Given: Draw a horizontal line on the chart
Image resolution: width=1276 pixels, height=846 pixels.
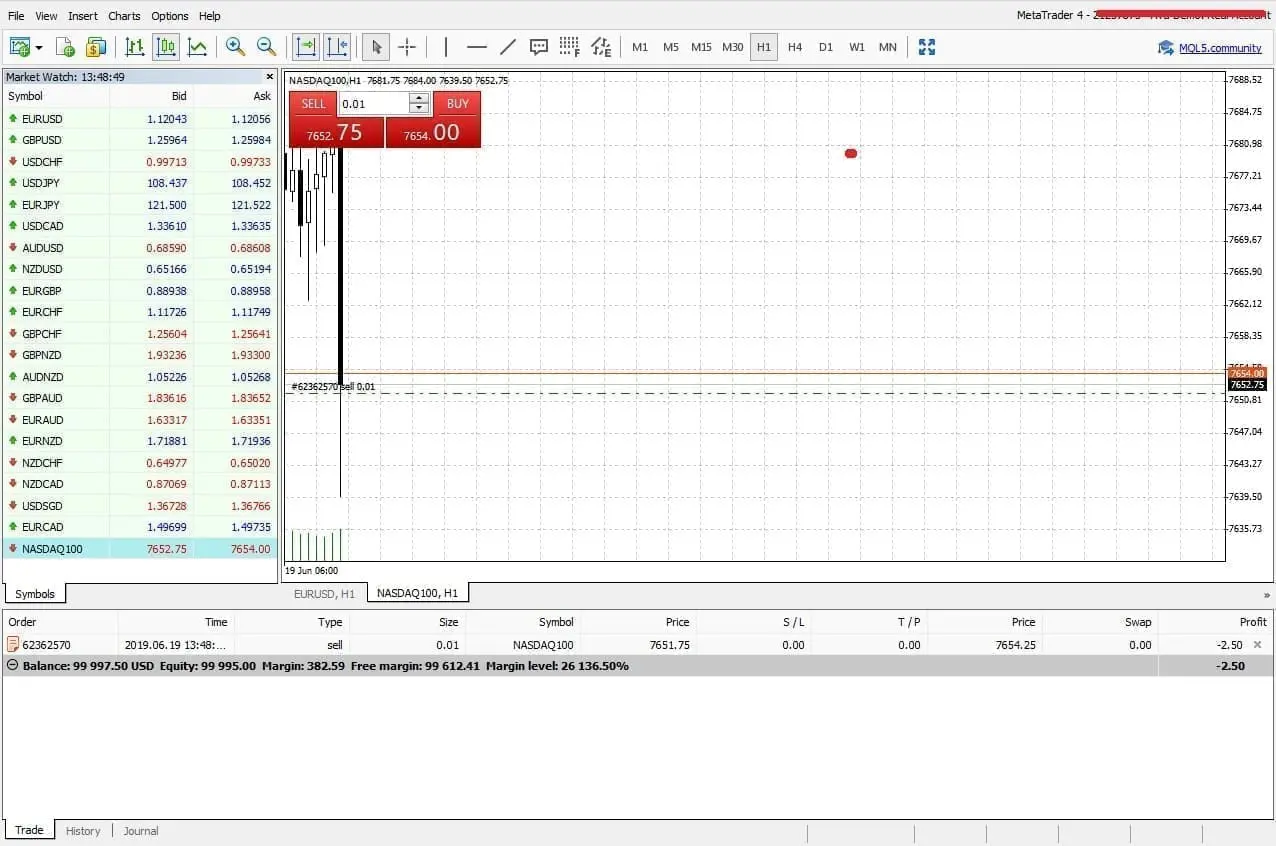Looking at the screenshot, I should [477, 47].
